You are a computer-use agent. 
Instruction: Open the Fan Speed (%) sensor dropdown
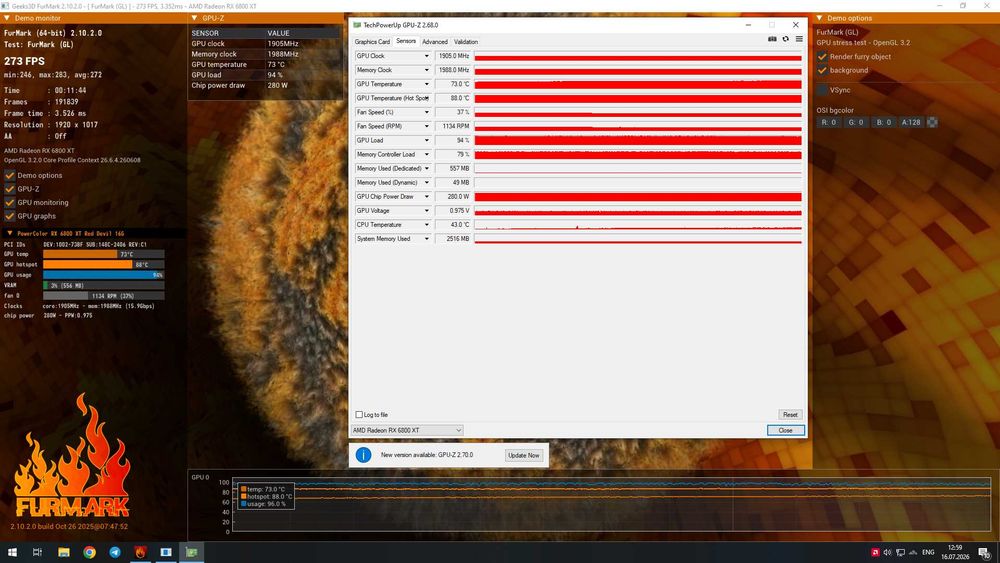427,112
